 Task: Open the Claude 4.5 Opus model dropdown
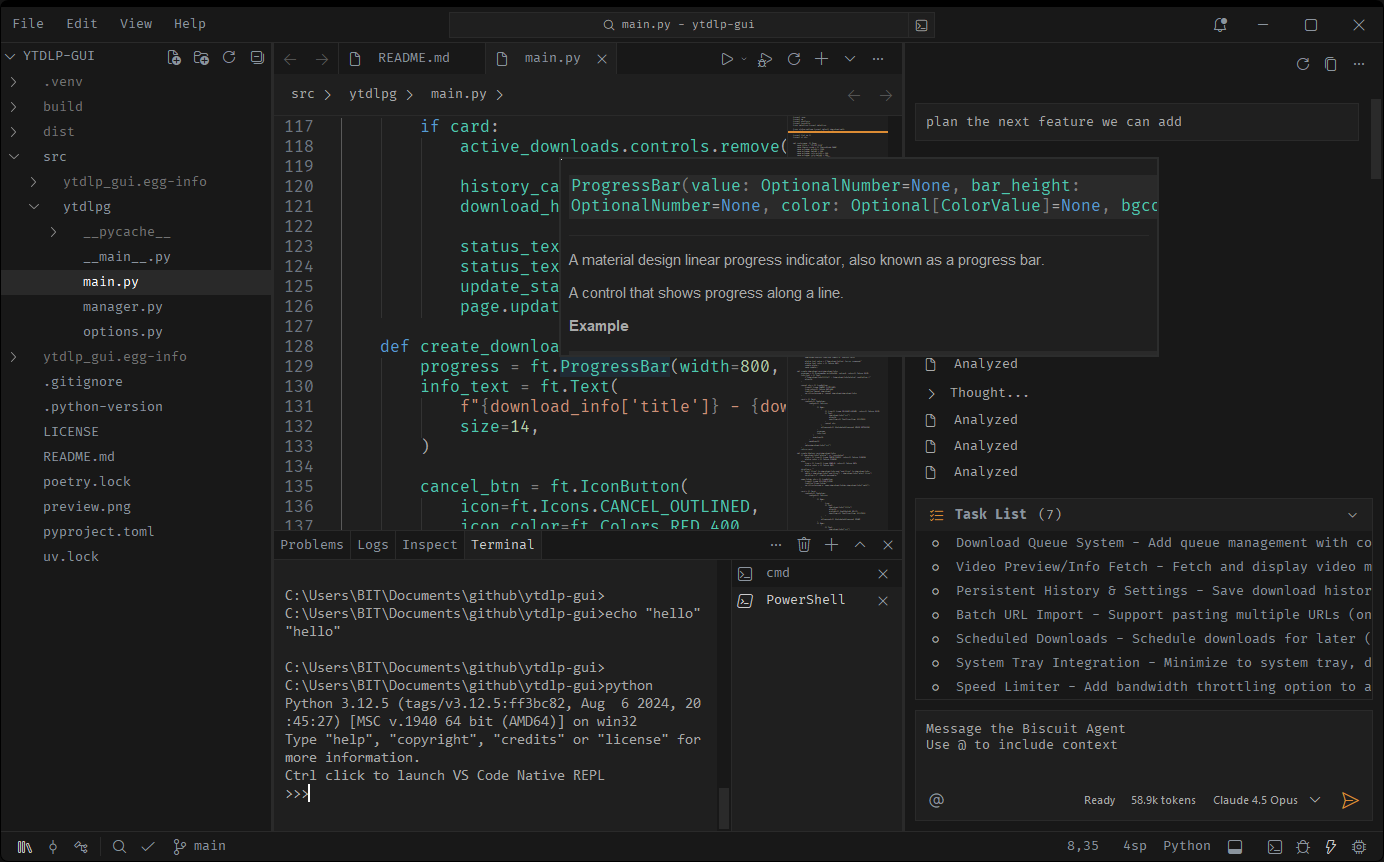pyautogui.click(x=1267, y=800)
